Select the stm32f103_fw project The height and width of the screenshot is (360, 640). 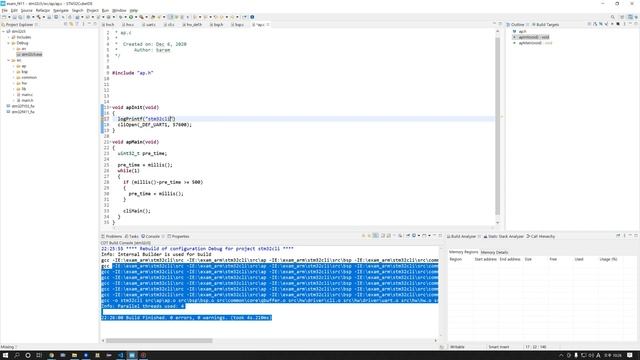click(20, 106)
